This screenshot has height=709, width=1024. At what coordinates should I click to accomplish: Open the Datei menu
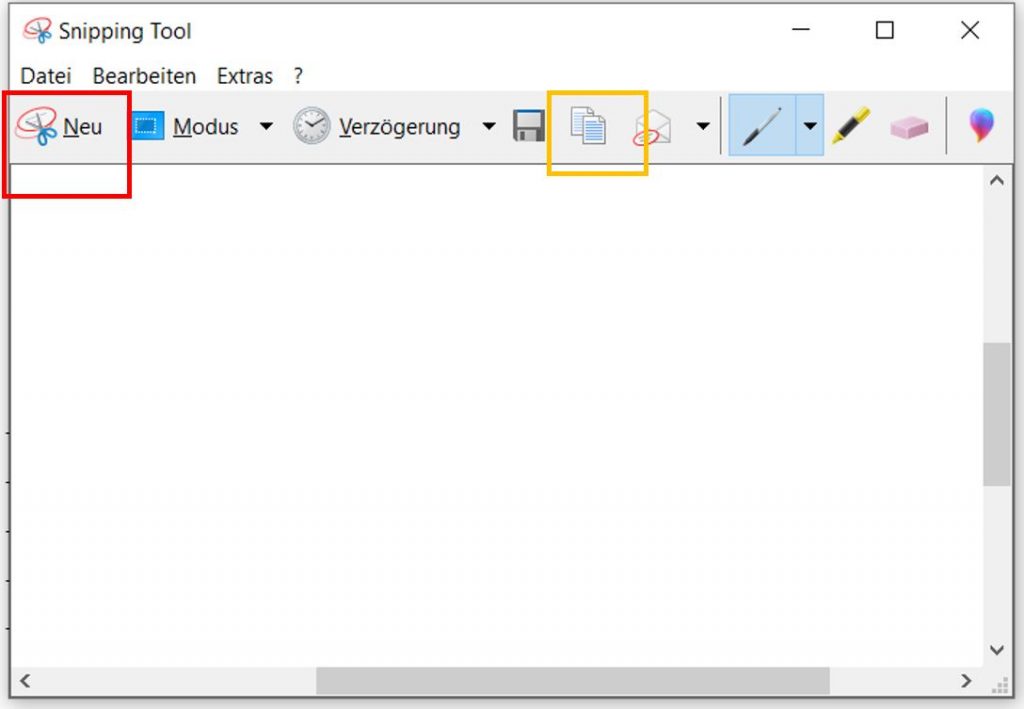point(46,76)
